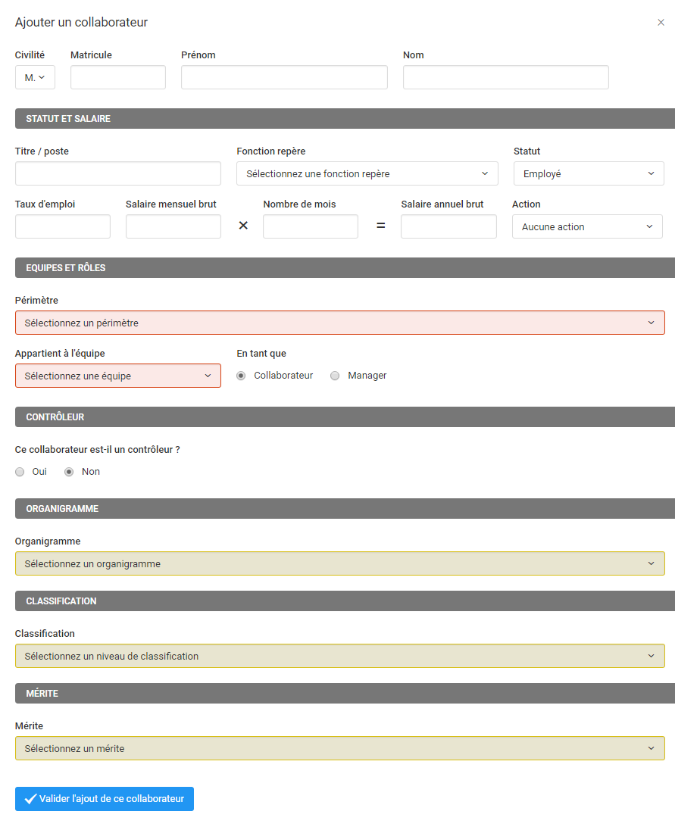Expand the Fonction repère dropdown
Viewport: 675px width, 830px height.
point(367,174)
